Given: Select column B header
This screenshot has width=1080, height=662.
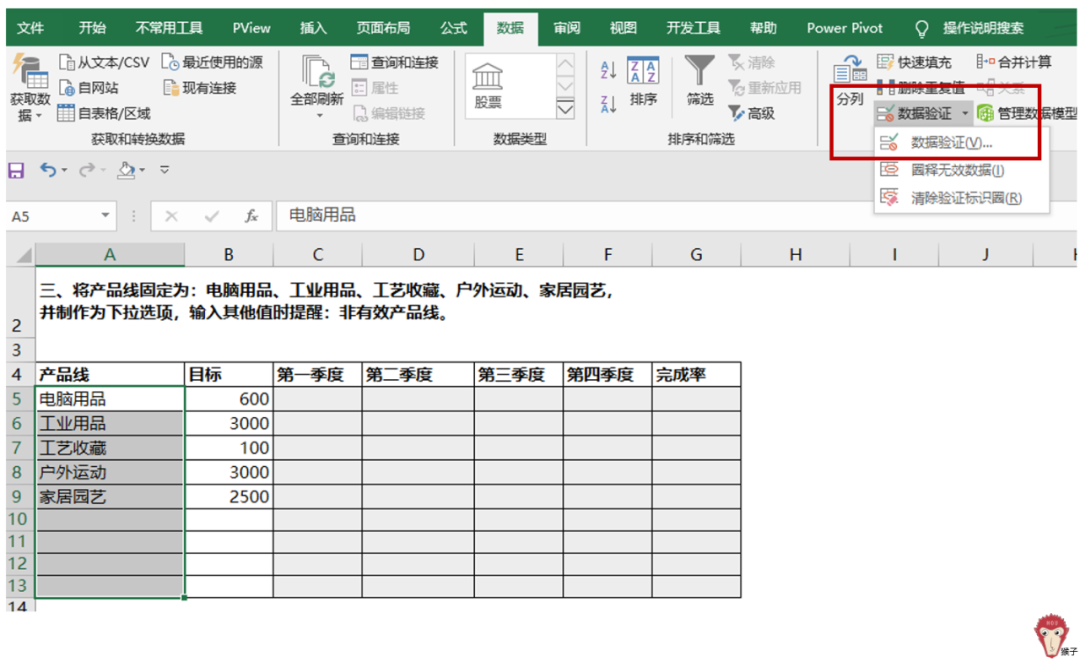Looking at the screenshot, I should (x=229, y=255).
